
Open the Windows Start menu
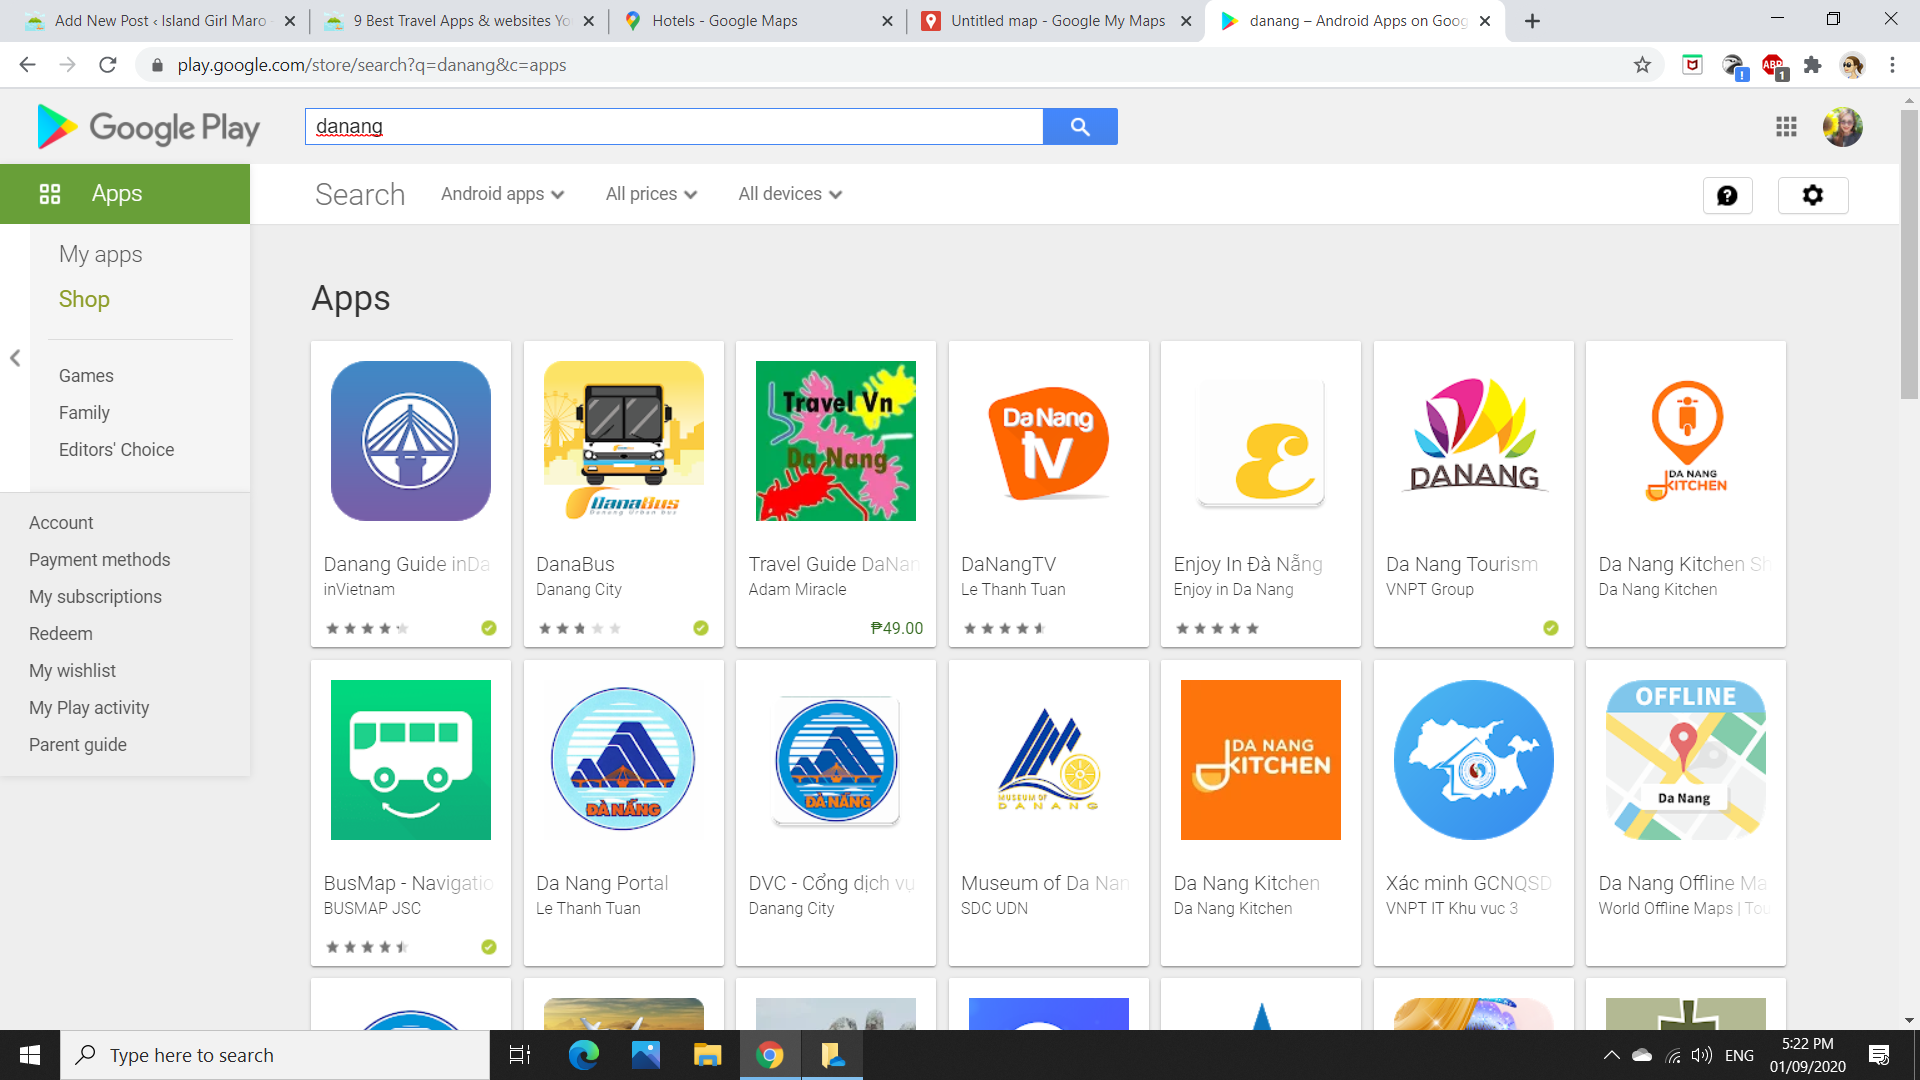click(30, 1055)
